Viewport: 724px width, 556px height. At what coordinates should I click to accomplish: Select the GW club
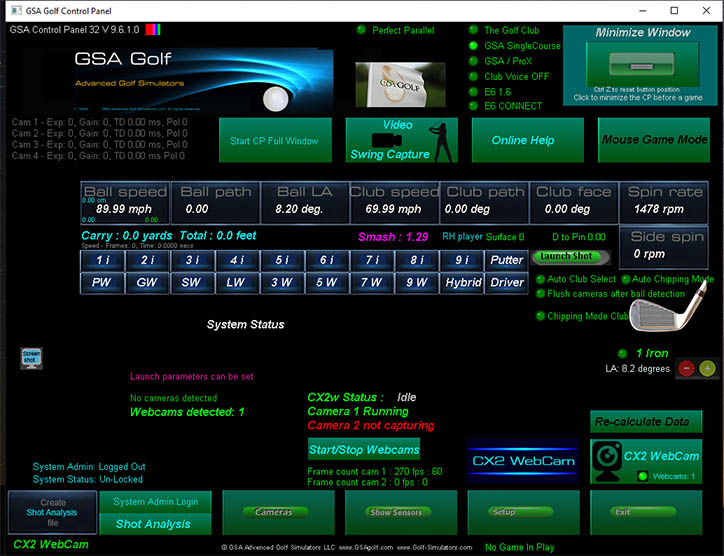(x=147, y=283)
